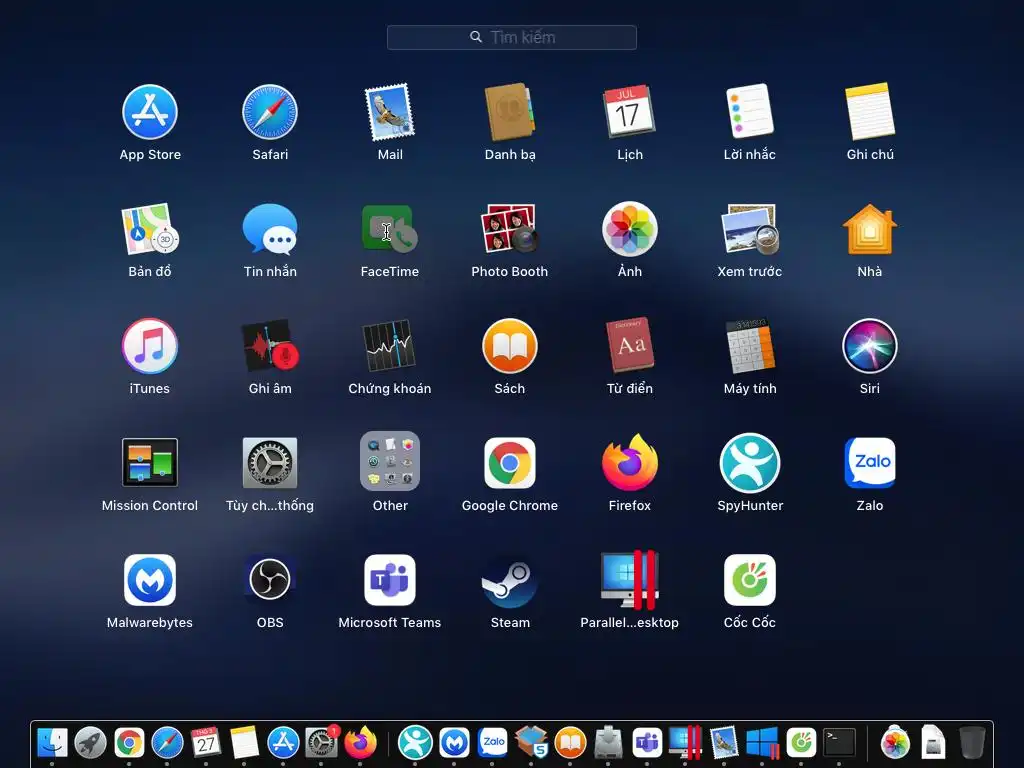Launch Ghi âm voice recorder app
This screenshot has width=1024, height=768.
pos(270,346)
